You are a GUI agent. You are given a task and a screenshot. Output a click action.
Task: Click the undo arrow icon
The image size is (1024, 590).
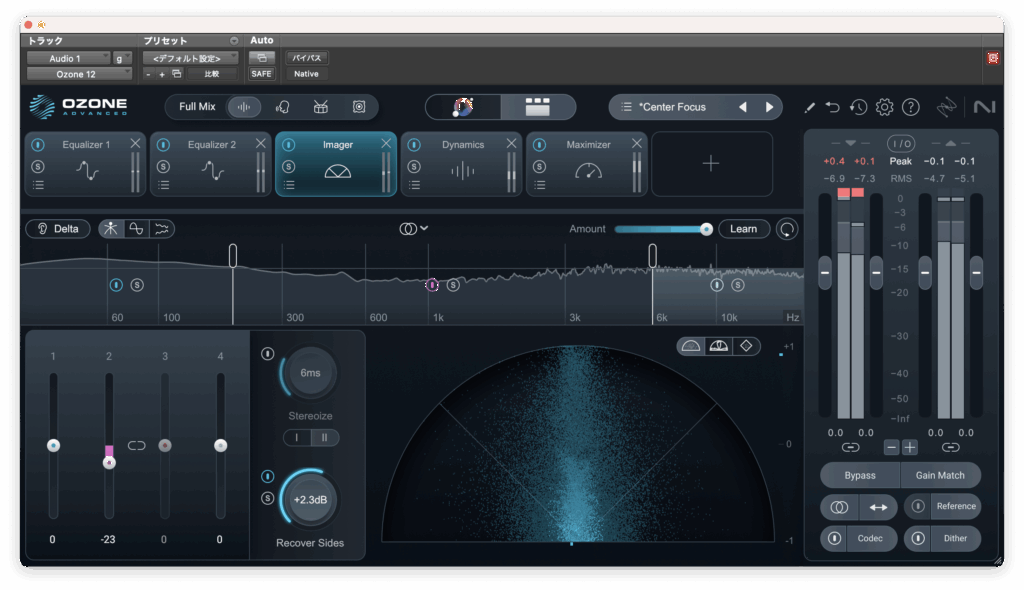(832, 107)
